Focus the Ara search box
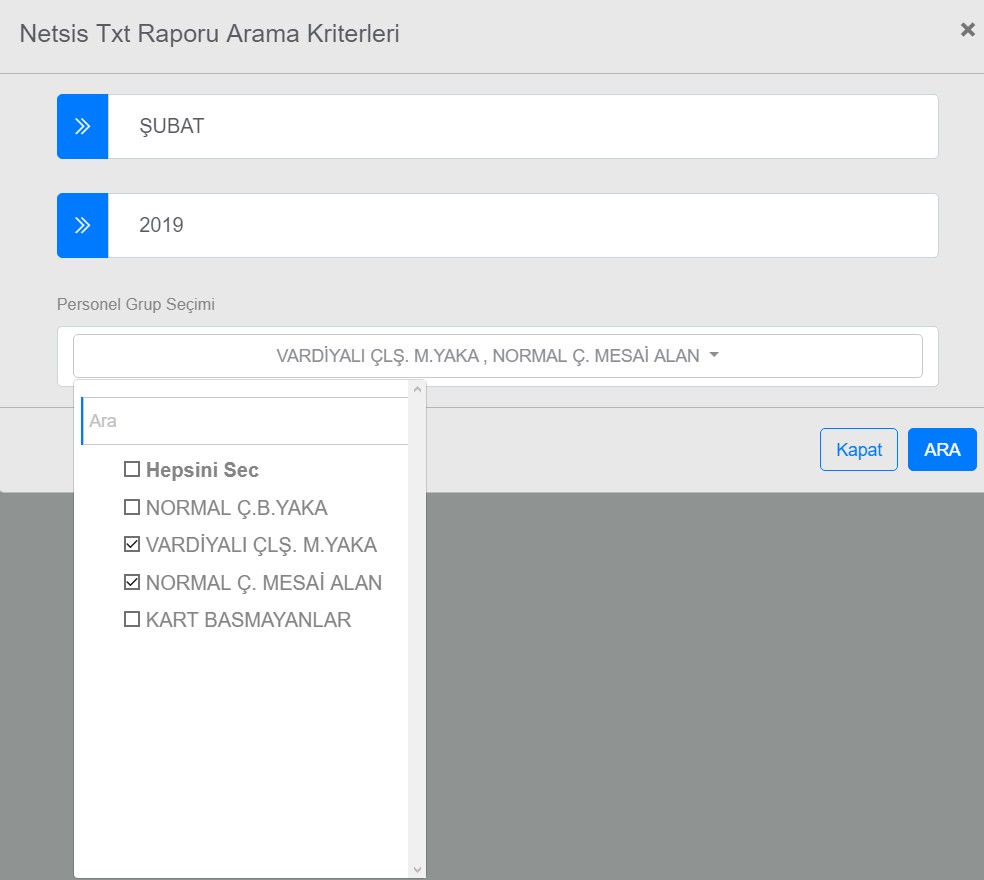984x880 pixels. click(245, 421)
